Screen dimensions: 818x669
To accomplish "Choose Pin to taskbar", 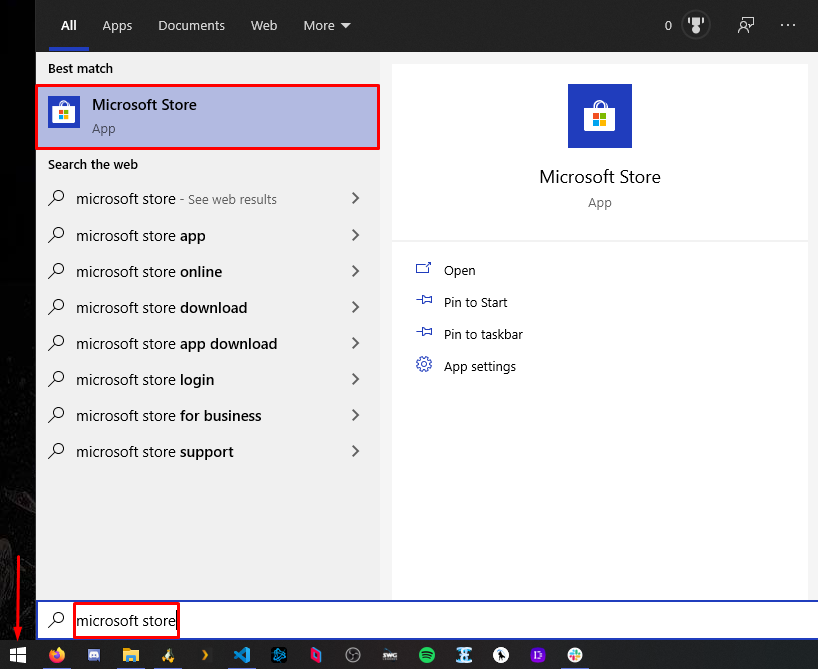I will click(483, 334).
